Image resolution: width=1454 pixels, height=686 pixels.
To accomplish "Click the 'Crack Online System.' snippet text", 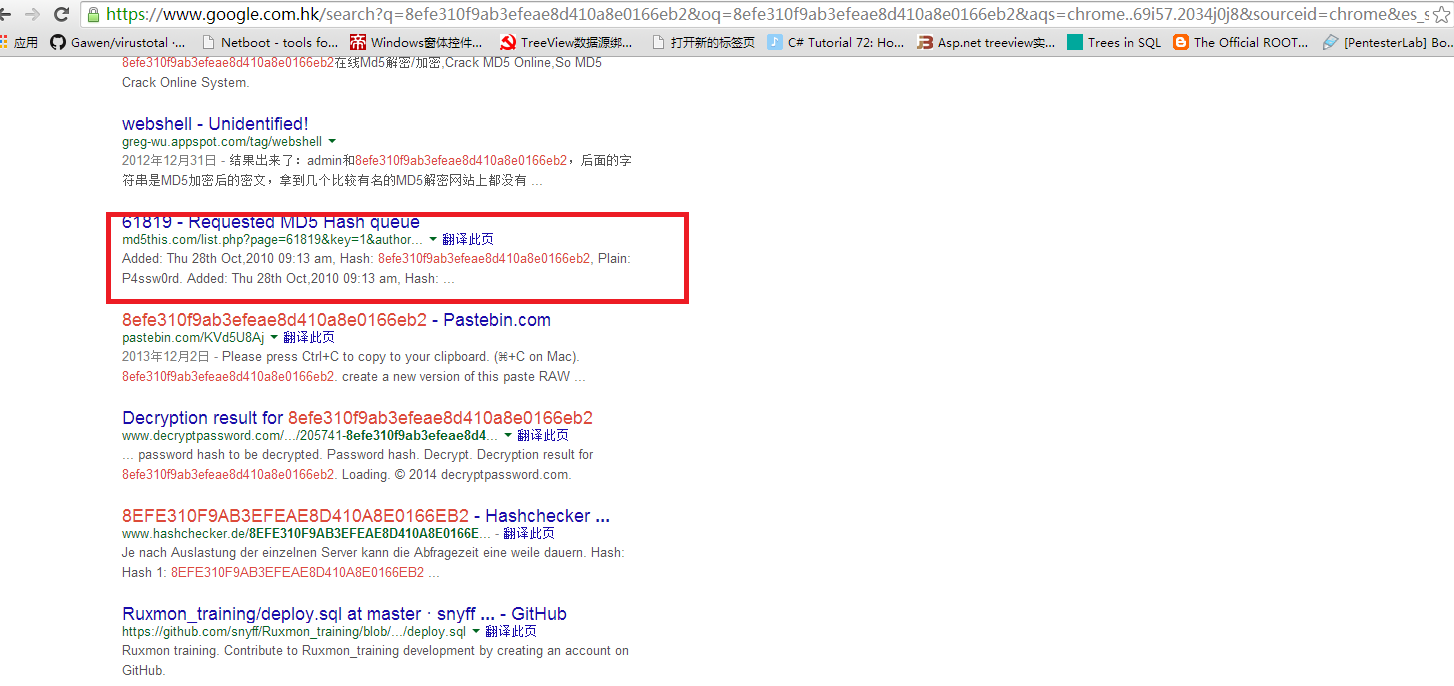I will (x=185, y=82).
